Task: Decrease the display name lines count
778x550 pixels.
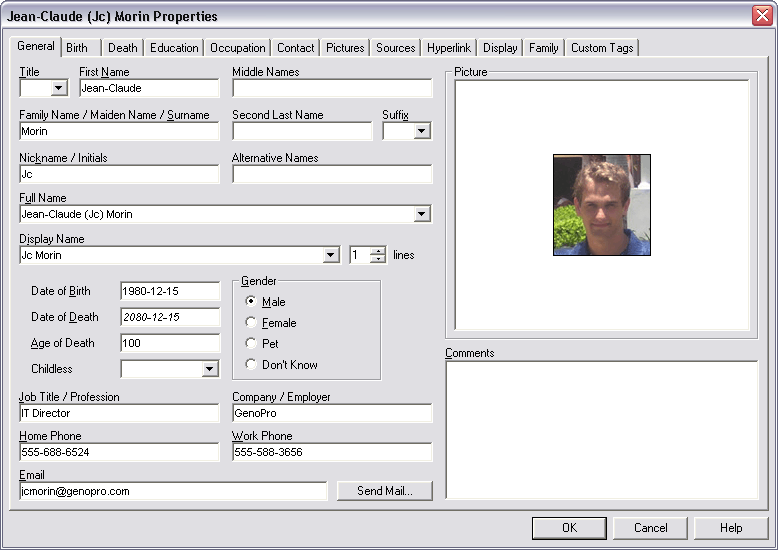Action: 379,259
